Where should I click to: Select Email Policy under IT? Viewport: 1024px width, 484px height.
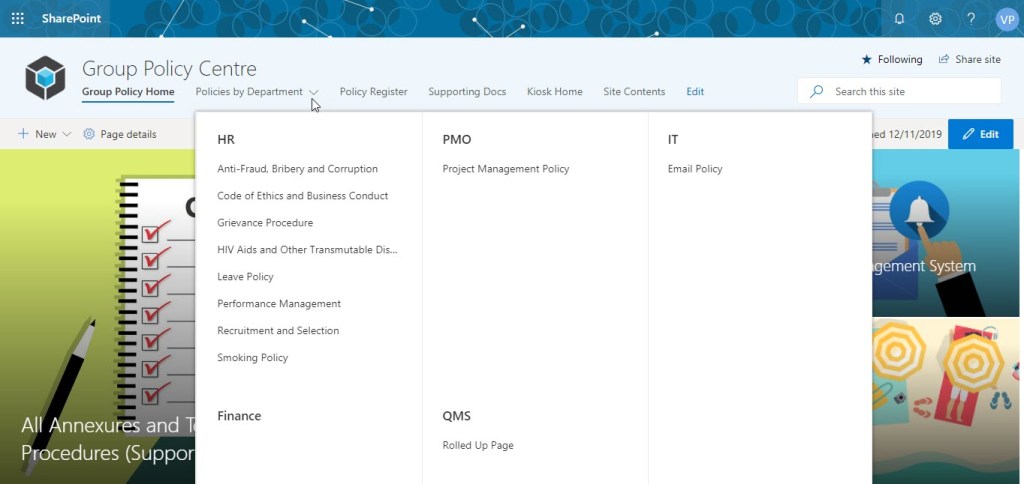pos(694,169)
